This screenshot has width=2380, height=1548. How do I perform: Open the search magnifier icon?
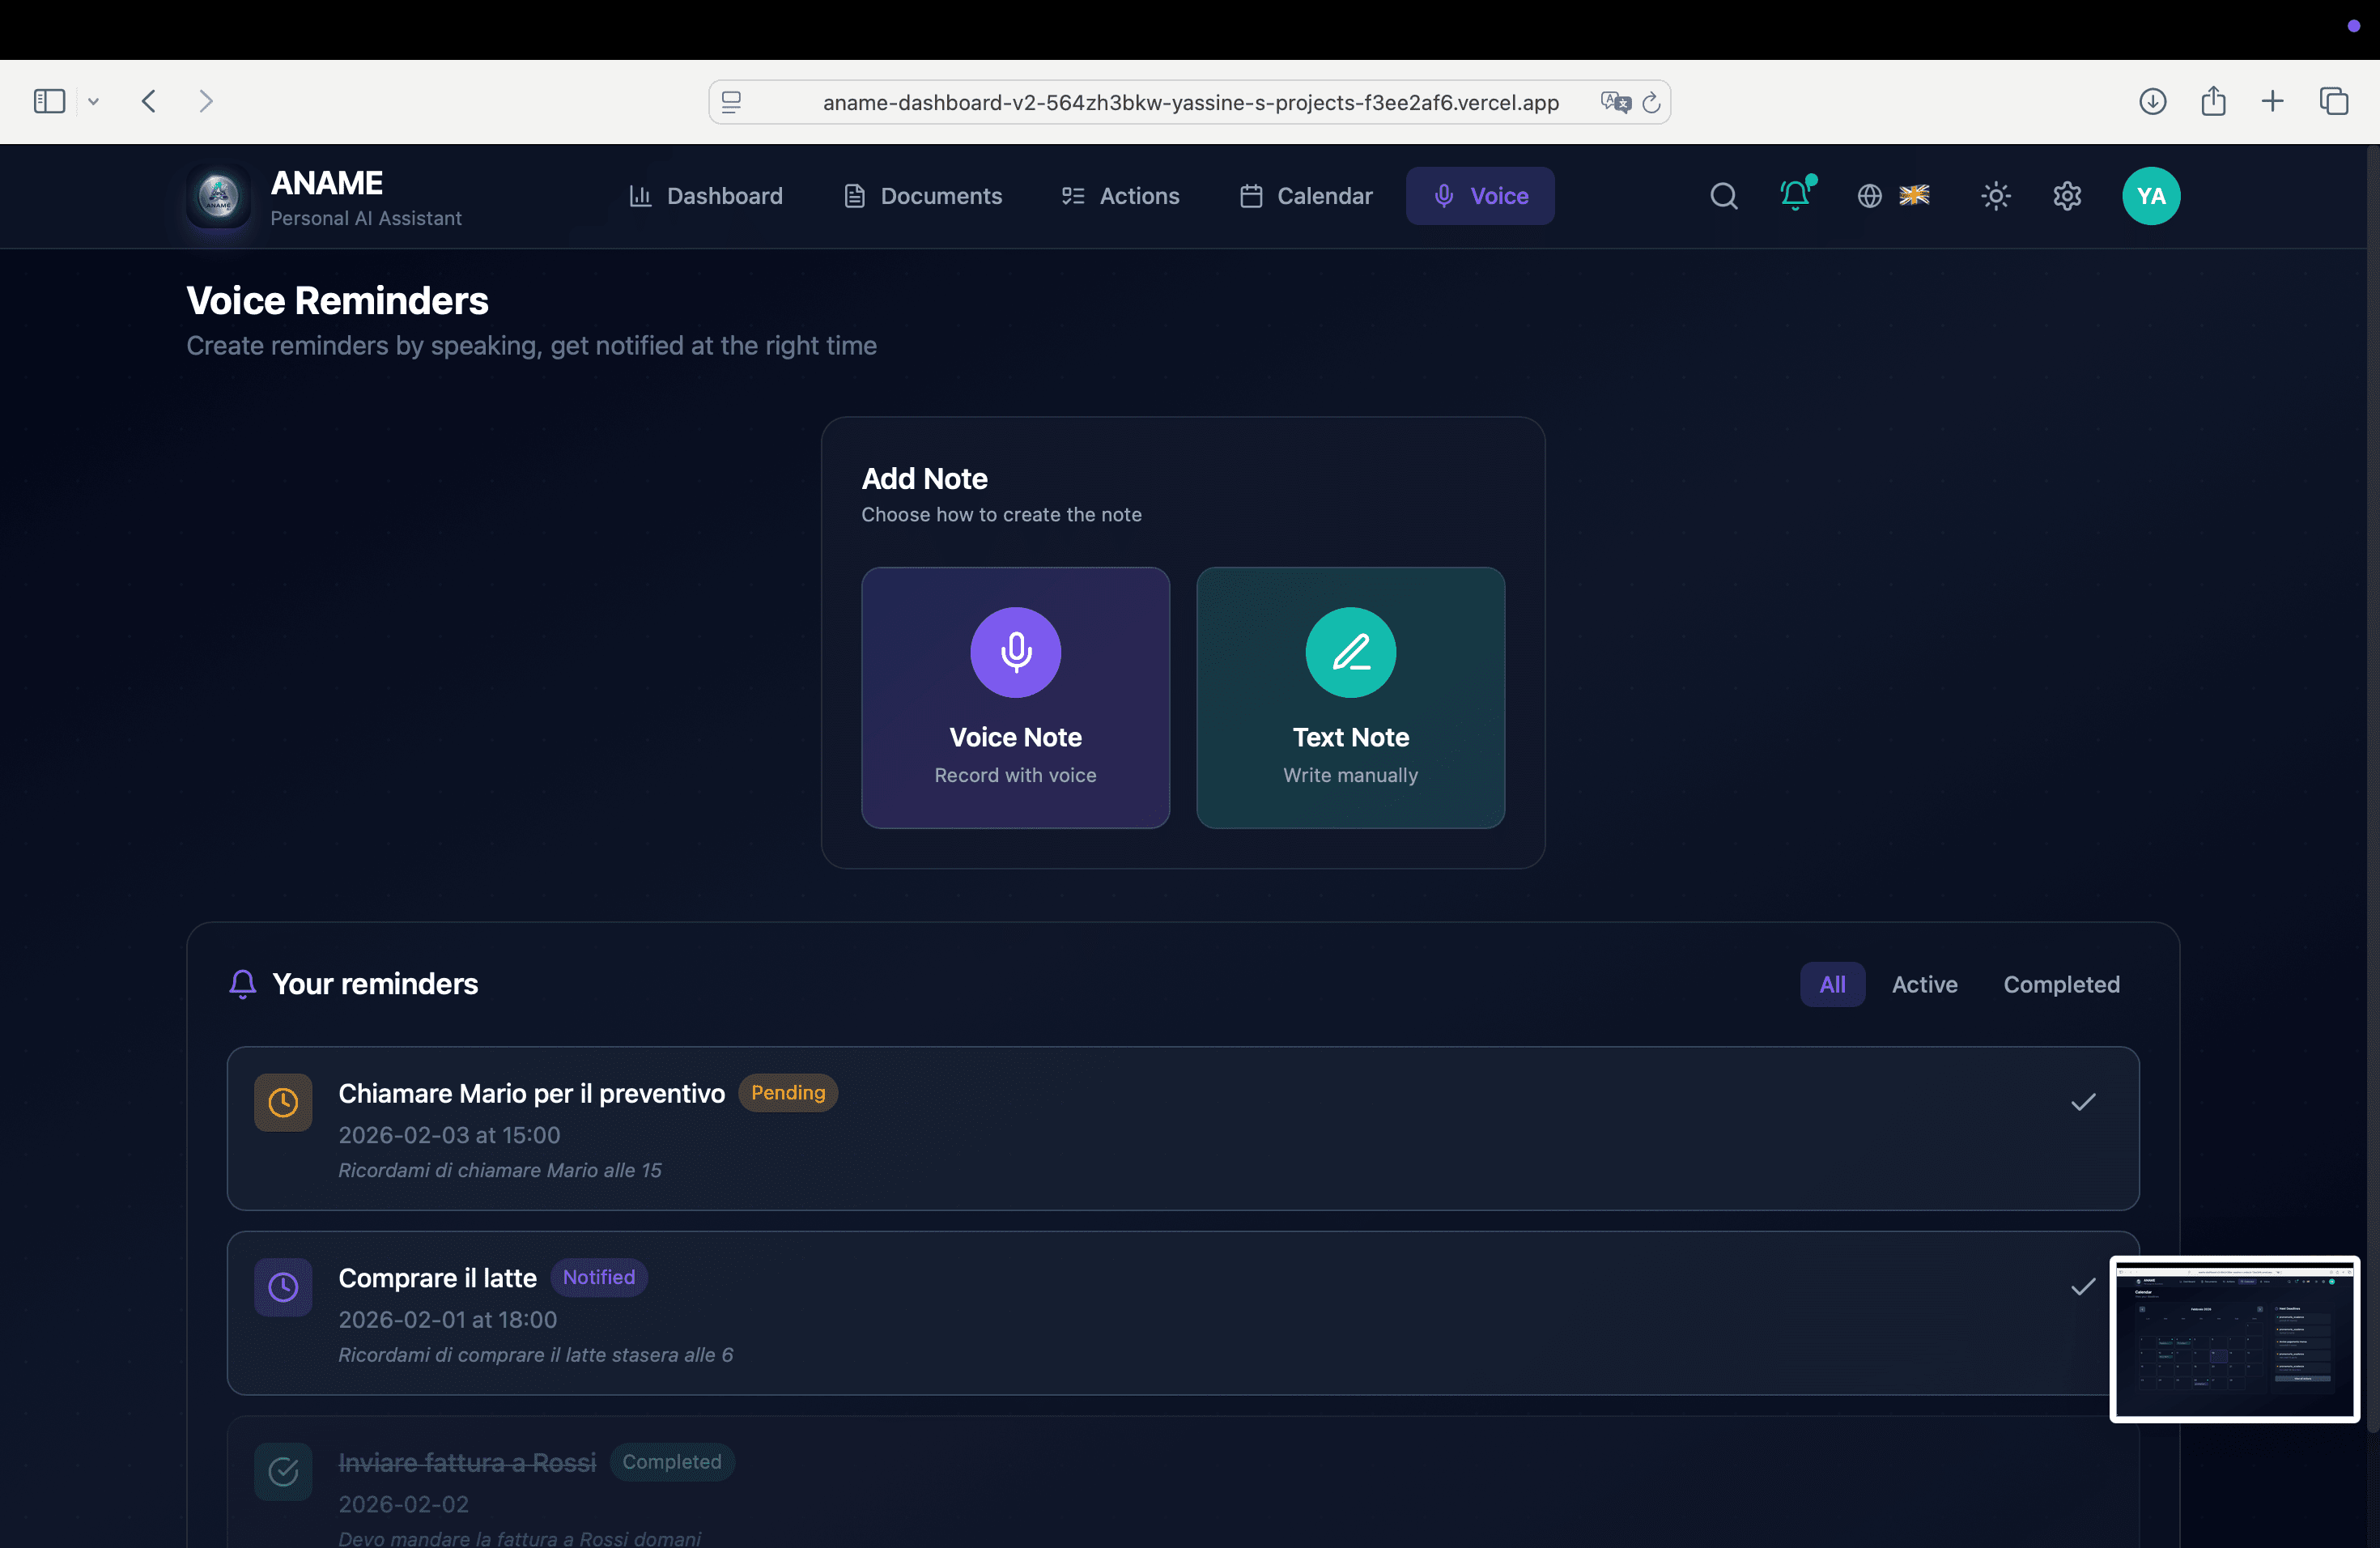(x=1723, y=196)
